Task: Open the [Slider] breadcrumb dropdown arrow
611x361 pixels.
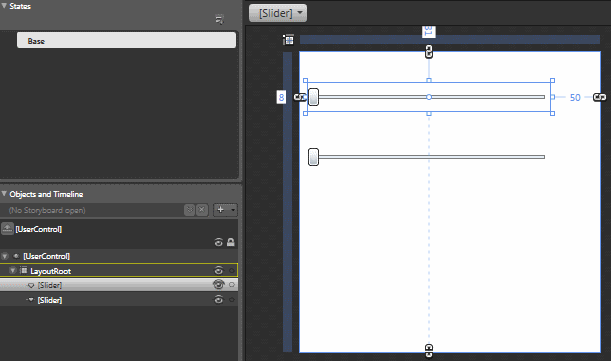Action: (300, 12)
